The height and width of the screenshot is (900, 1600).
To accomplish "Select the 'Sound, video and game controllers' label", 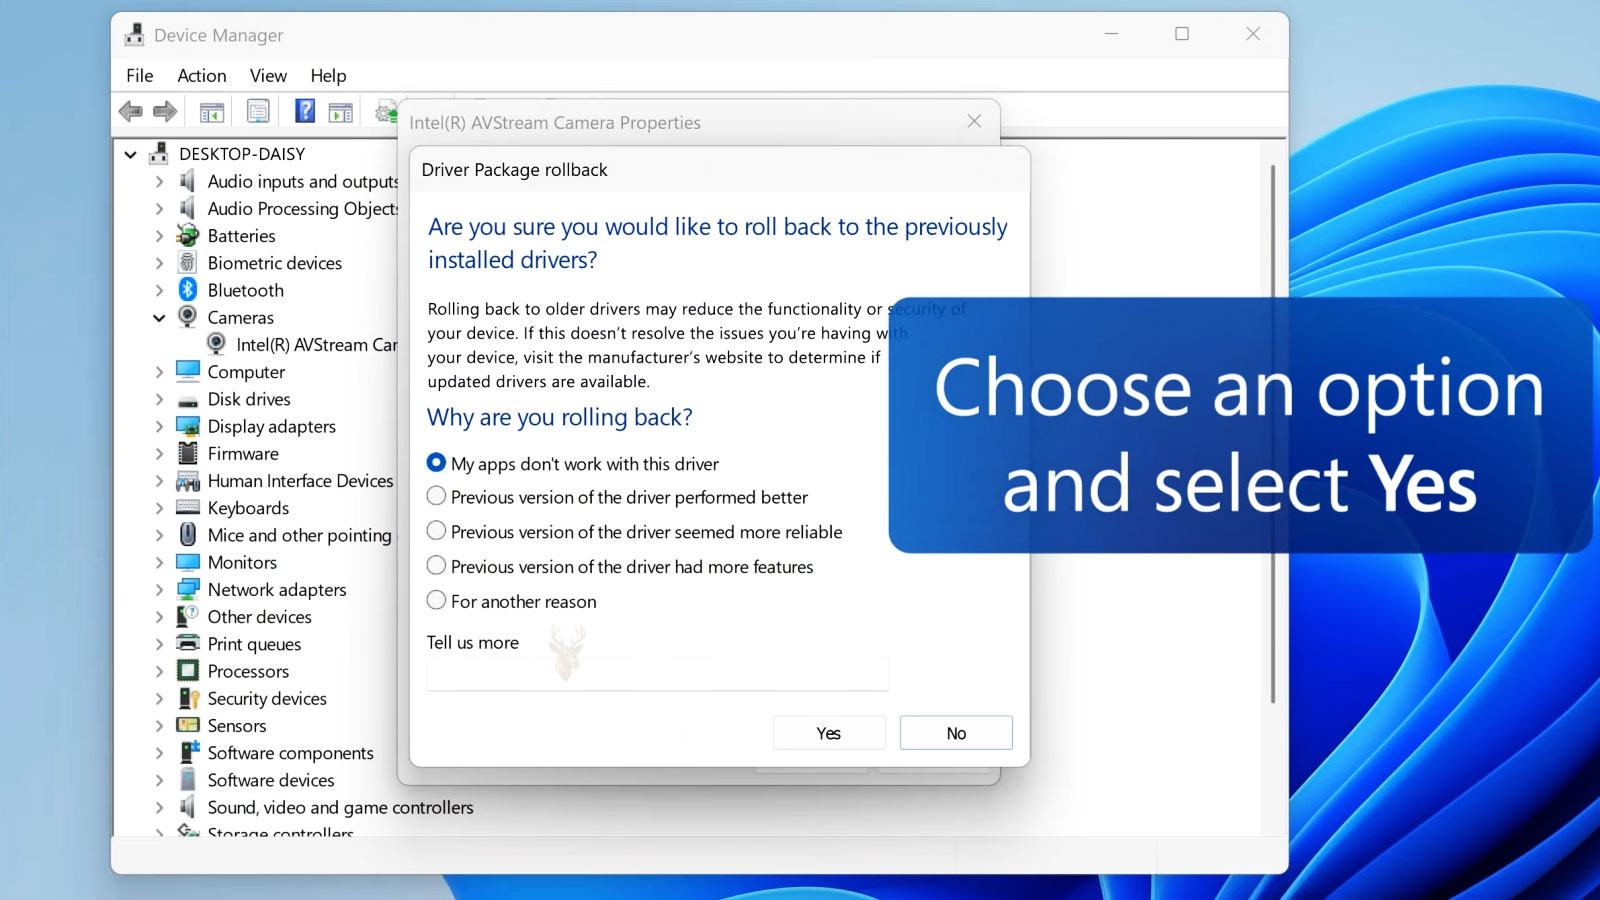I will coord(340,807).
